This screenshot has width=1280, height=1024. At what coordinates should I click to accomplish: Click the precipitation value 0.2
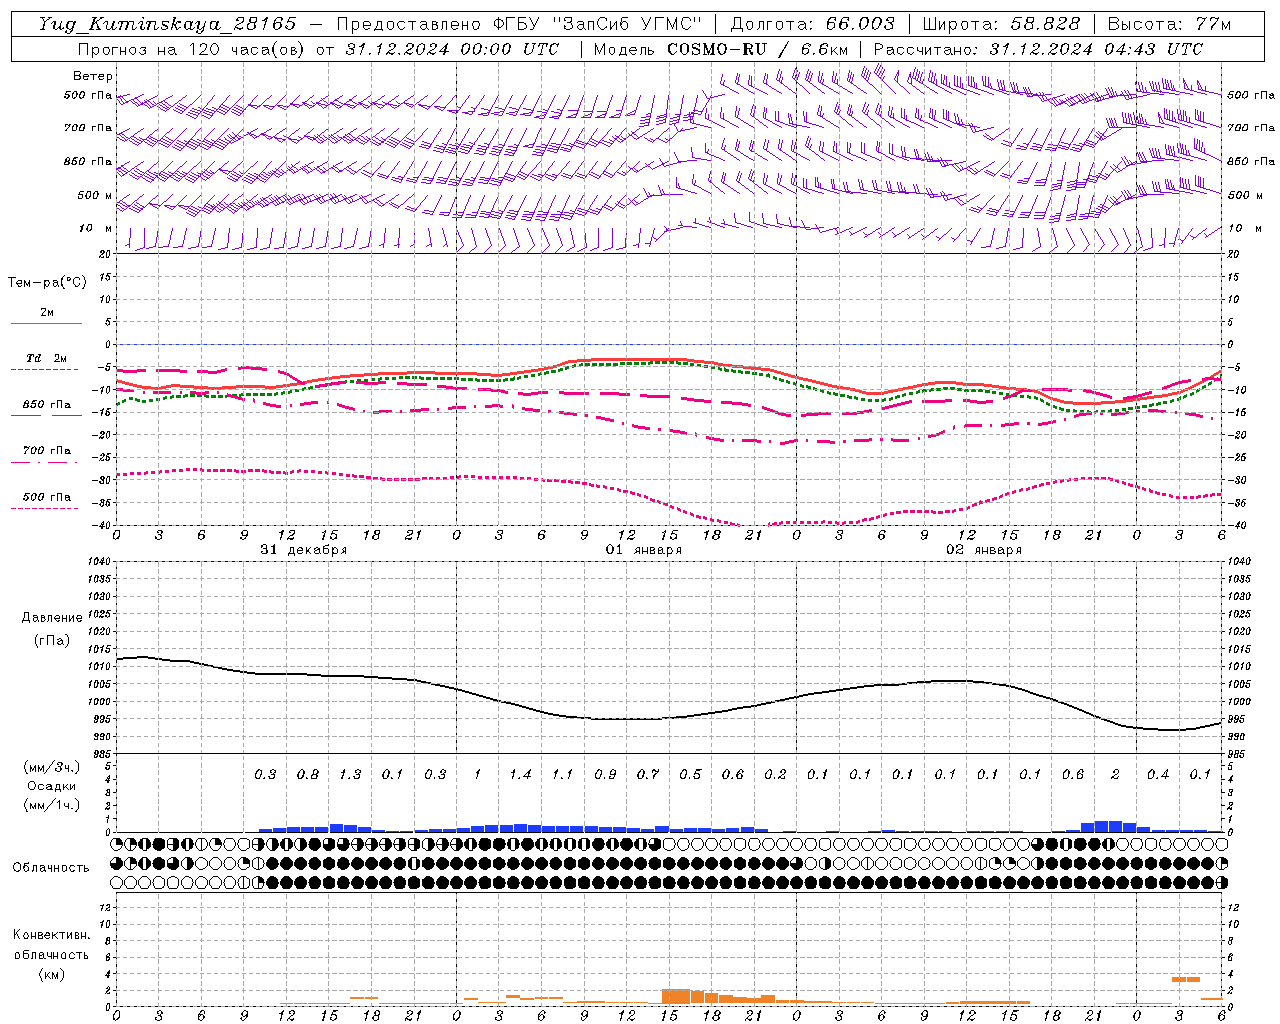tap(775, 775)
